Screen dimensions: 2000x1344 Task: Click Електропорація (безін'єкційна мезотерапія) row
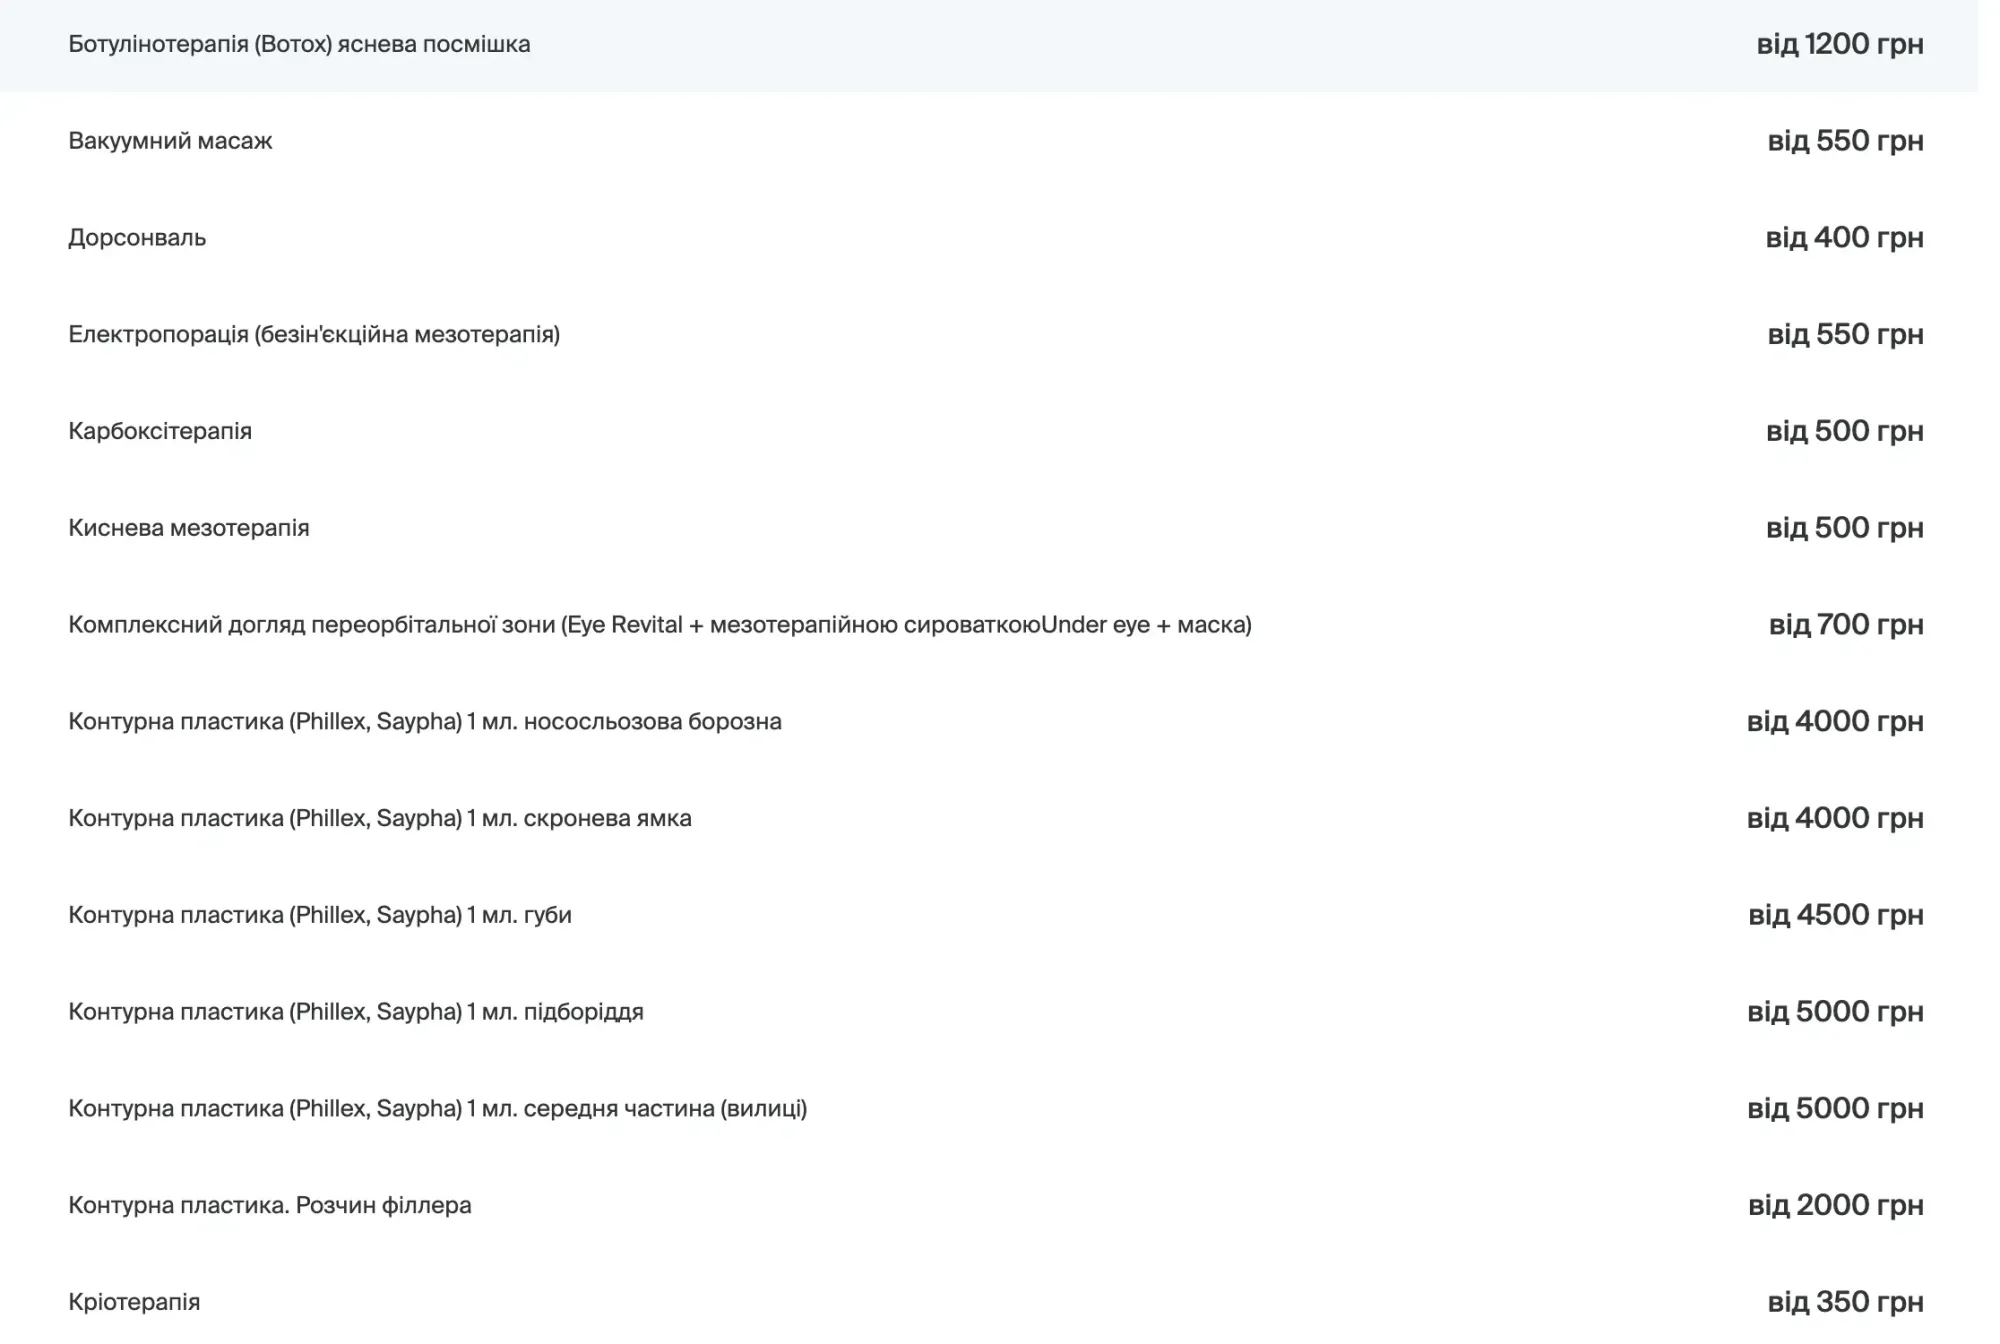point(314,334)
